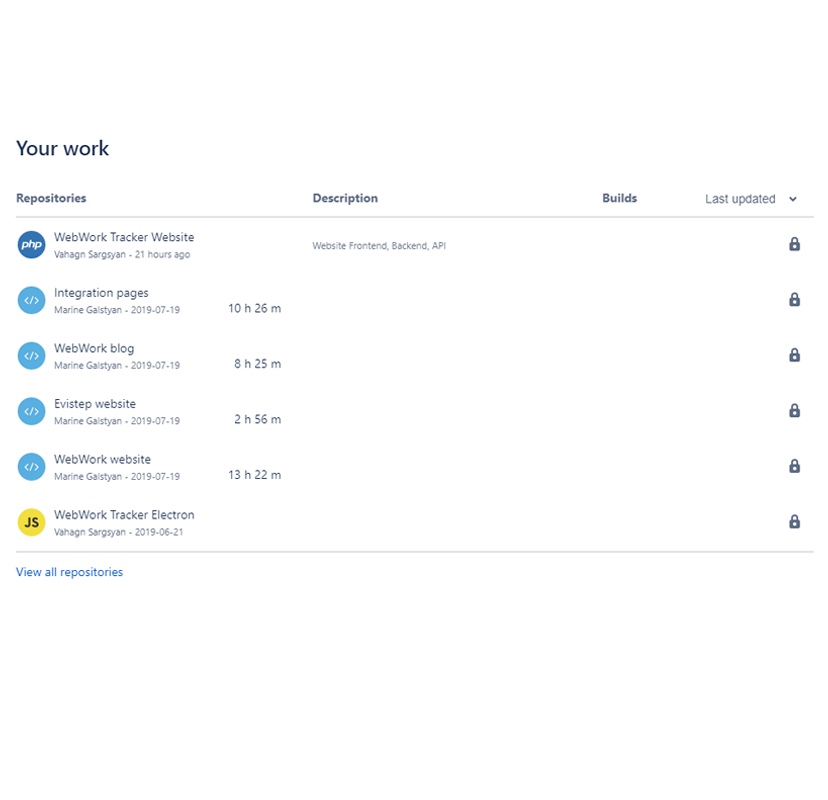The image size is (828, 800).
Task: Click the JS avatar for WebWork Tracker Electron
Action: tap(31, 522)
